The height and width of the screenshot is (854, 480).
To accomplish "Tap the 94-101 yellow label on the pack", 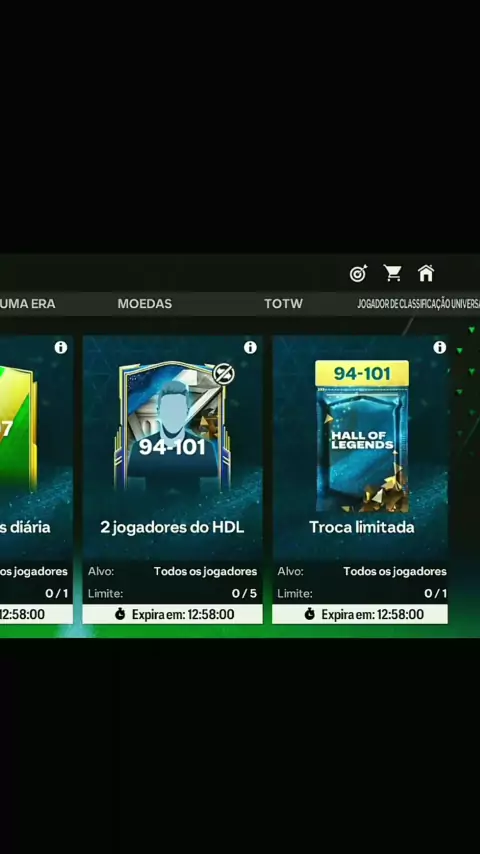I will pos(362,374).
